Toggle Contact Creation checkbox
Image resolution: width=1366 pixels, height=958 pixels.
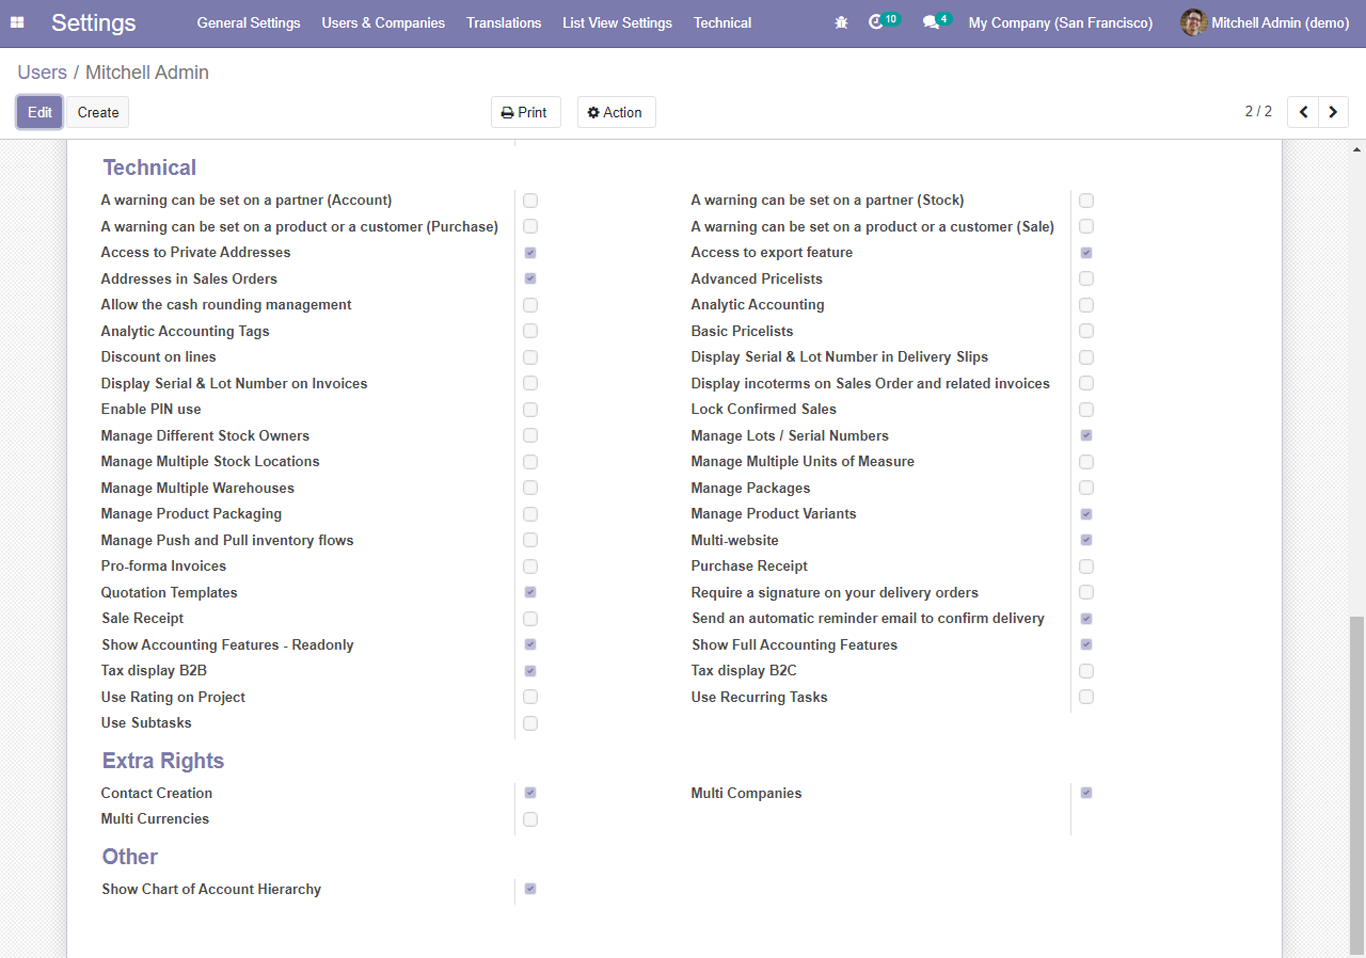click(x=530, y=793)
